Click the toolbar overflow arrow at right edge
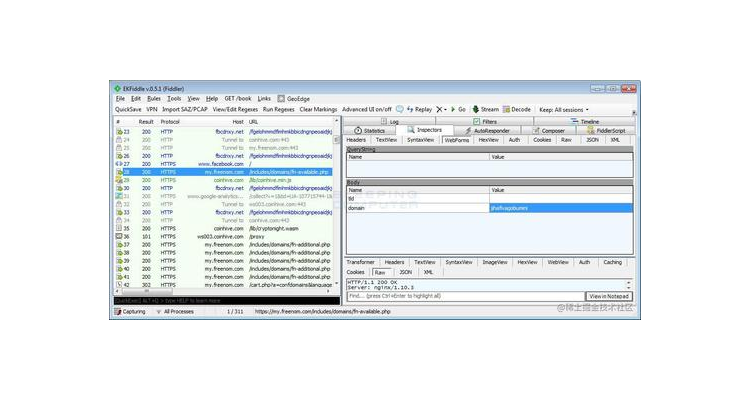 (634, 113)
